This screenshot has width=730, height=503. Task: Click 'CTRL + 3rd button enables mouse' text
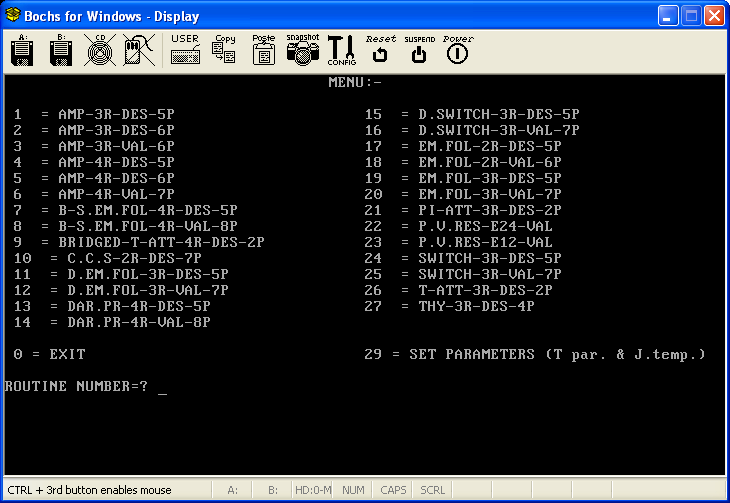click(89, 490)
